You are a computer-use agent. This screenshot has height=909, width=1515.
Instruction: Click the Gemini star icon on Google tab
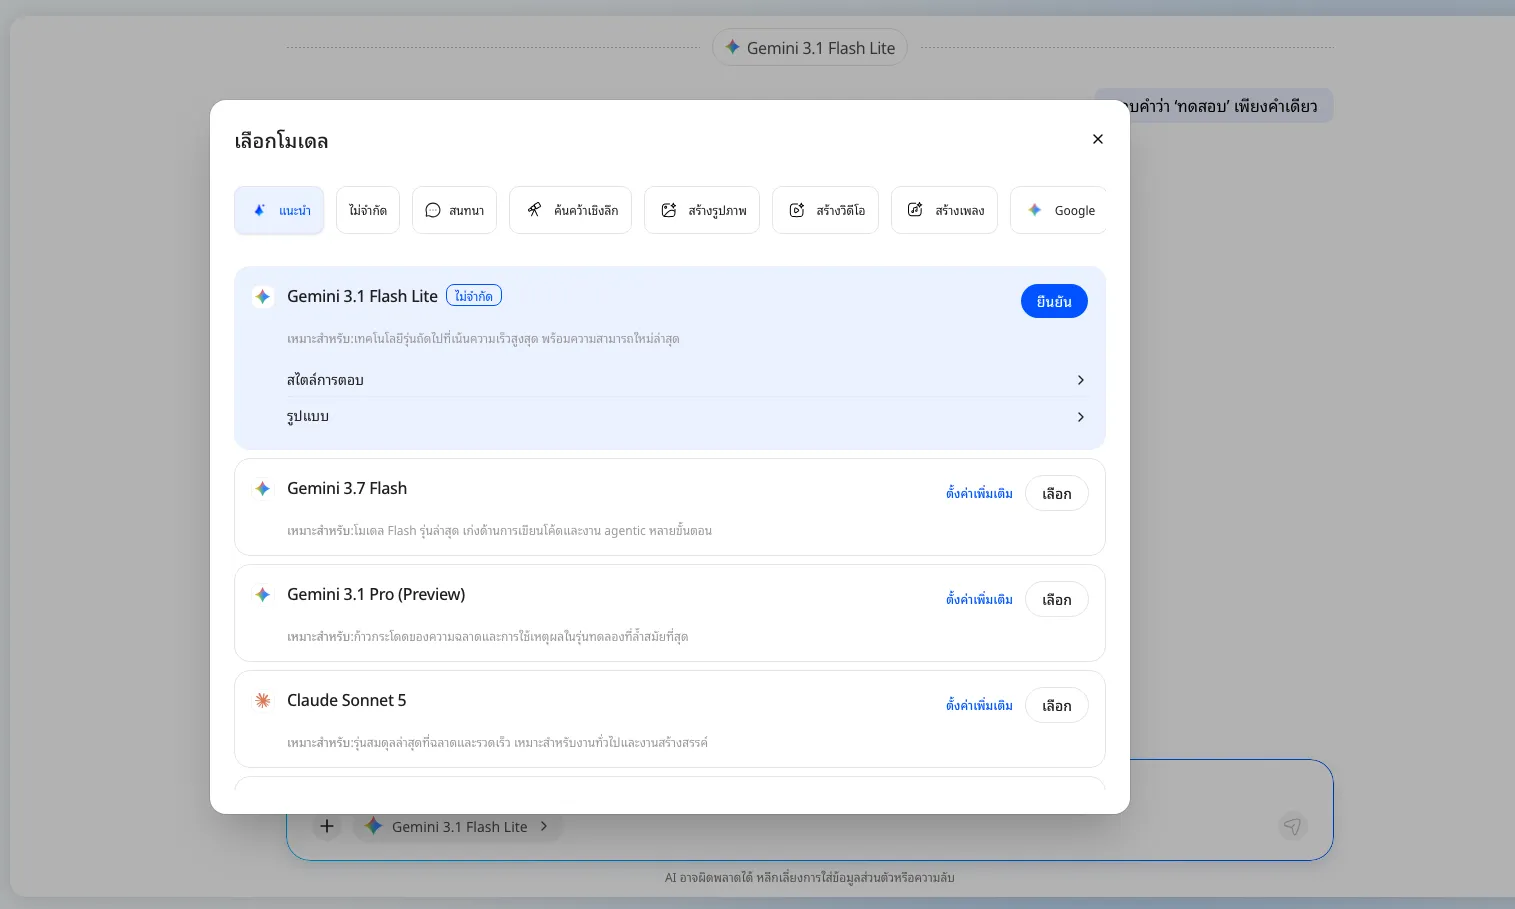coord(1035,210)
